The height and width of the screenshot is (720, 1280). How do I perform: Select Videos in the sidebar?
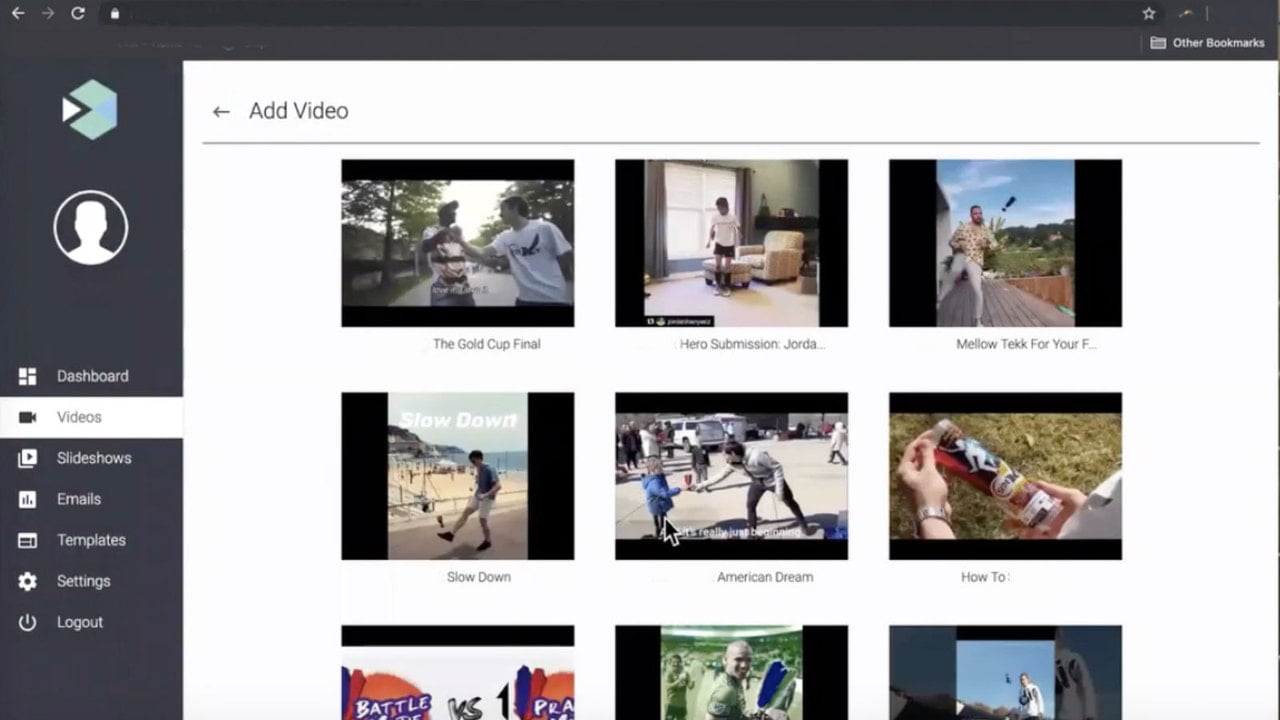79,417
